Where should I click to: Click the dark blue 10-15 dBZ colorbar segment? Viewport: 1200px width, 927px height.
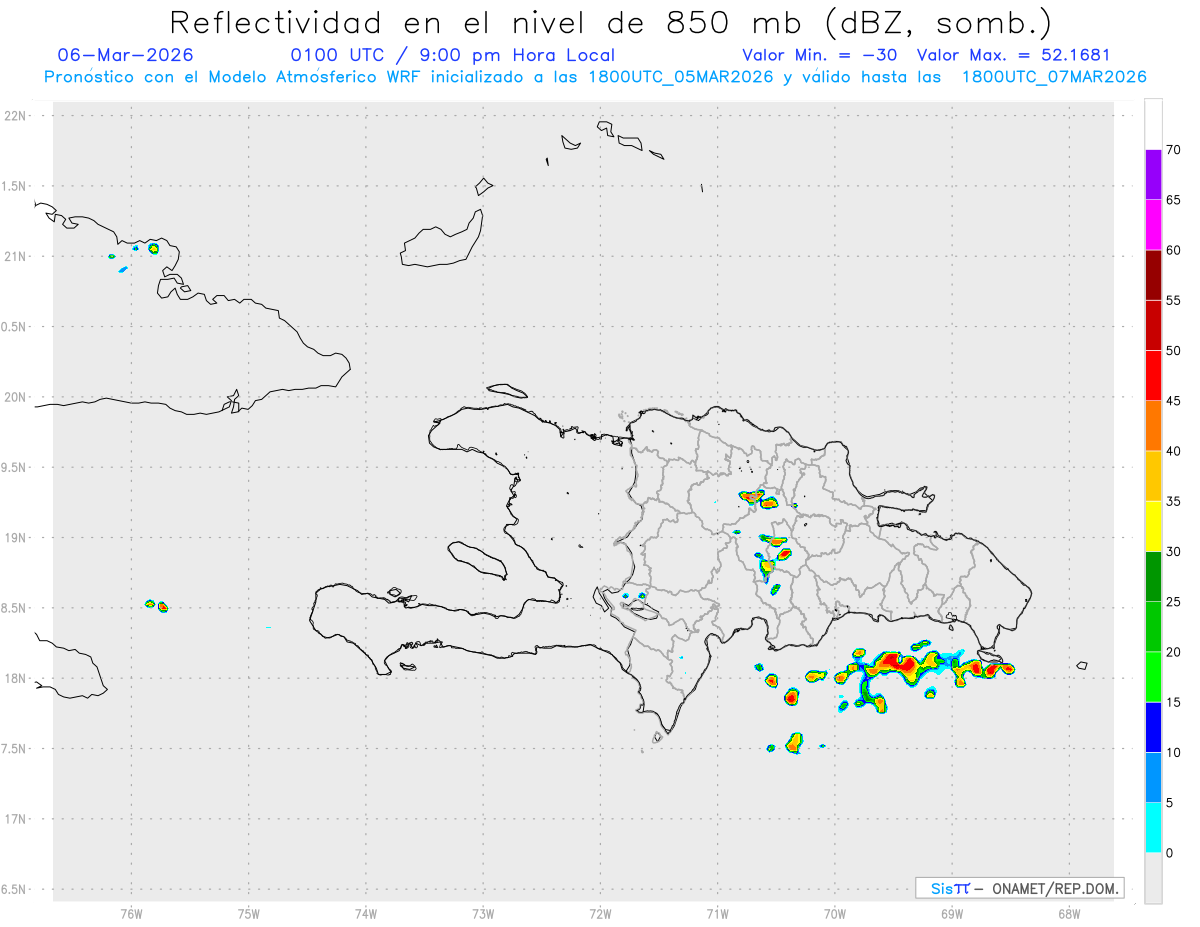coord(1153,727)
